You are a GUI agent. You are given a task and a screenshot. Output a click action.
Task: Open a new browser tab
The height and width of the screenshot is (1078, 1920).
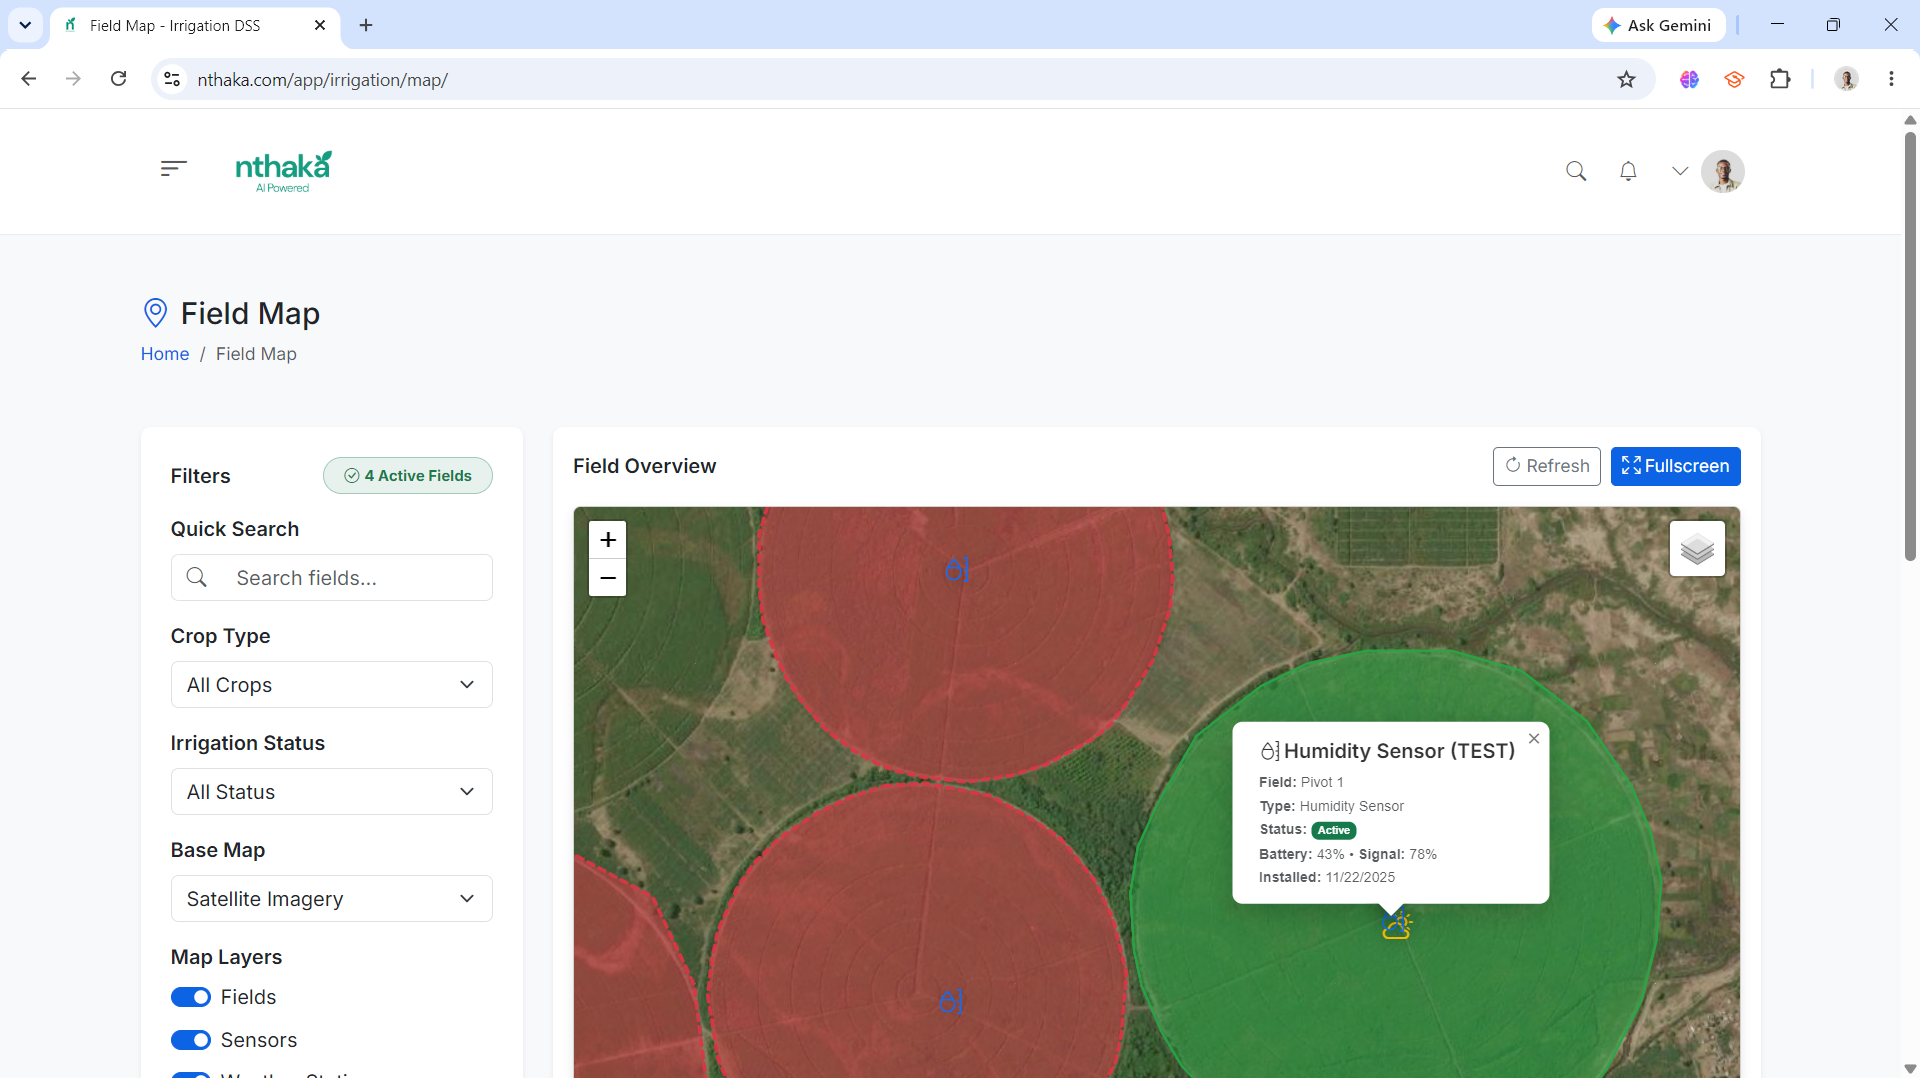coord(366,25)
